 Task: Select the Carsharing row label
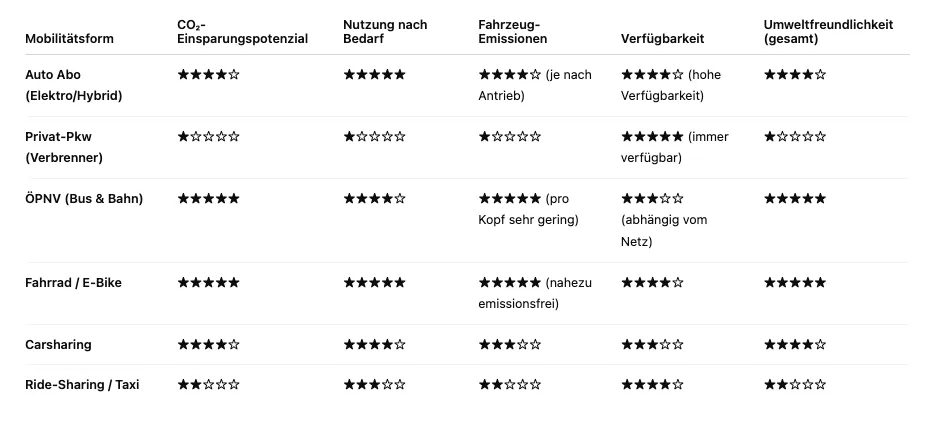point(58,345)
